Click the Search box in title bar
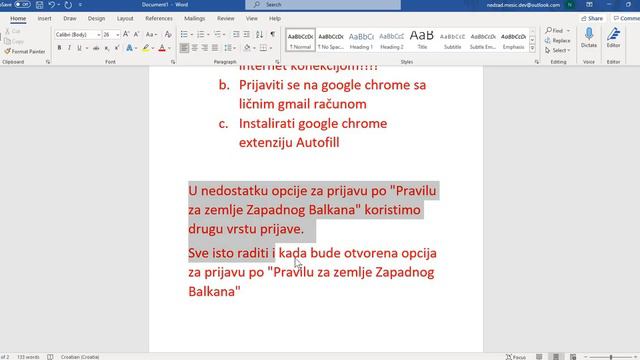640x360 pixels. pos(323,4)
